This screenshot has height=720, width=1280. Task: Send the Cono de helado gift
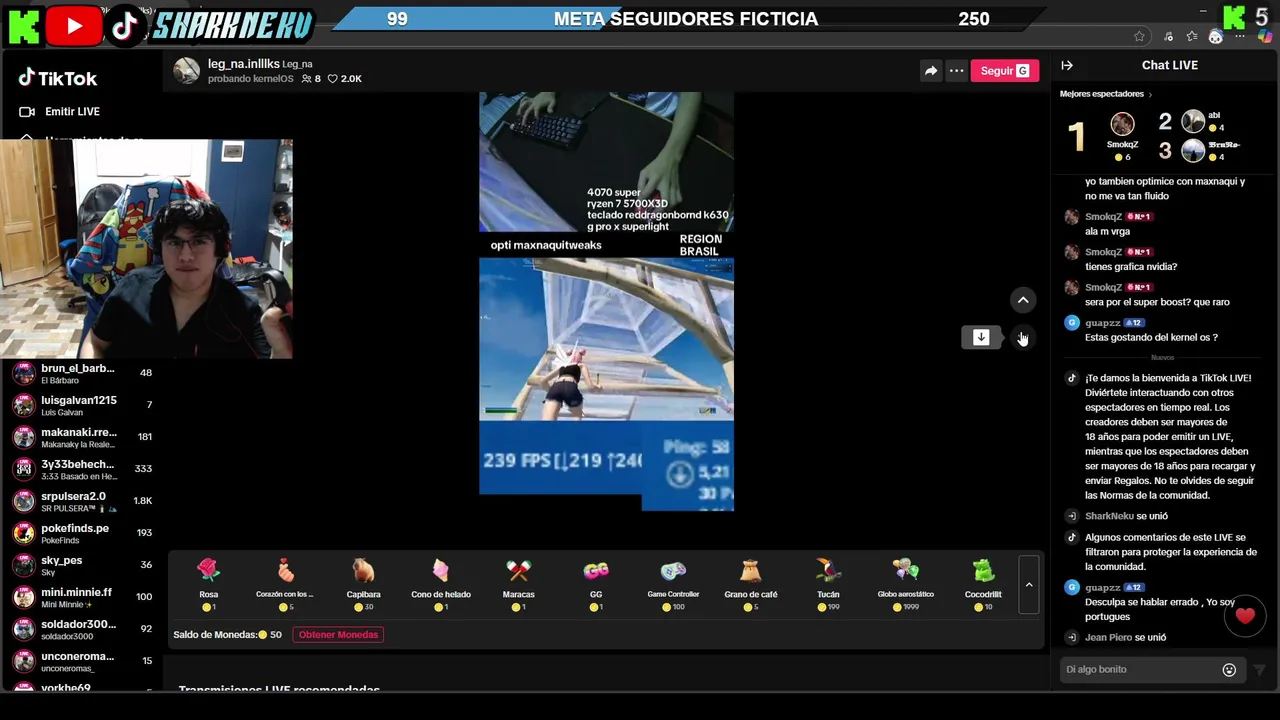441,584
